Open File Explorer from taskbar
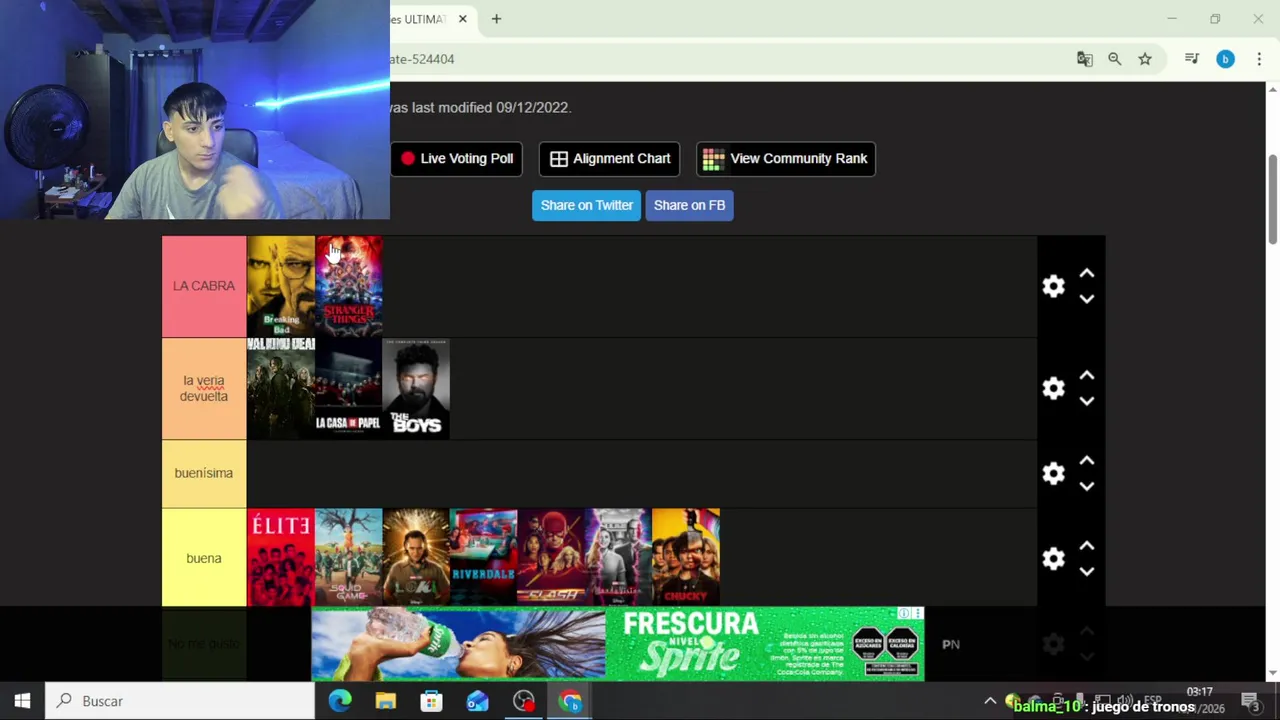Image resolution: width=1280 pixels, height=720 pixels. point(385,701)
